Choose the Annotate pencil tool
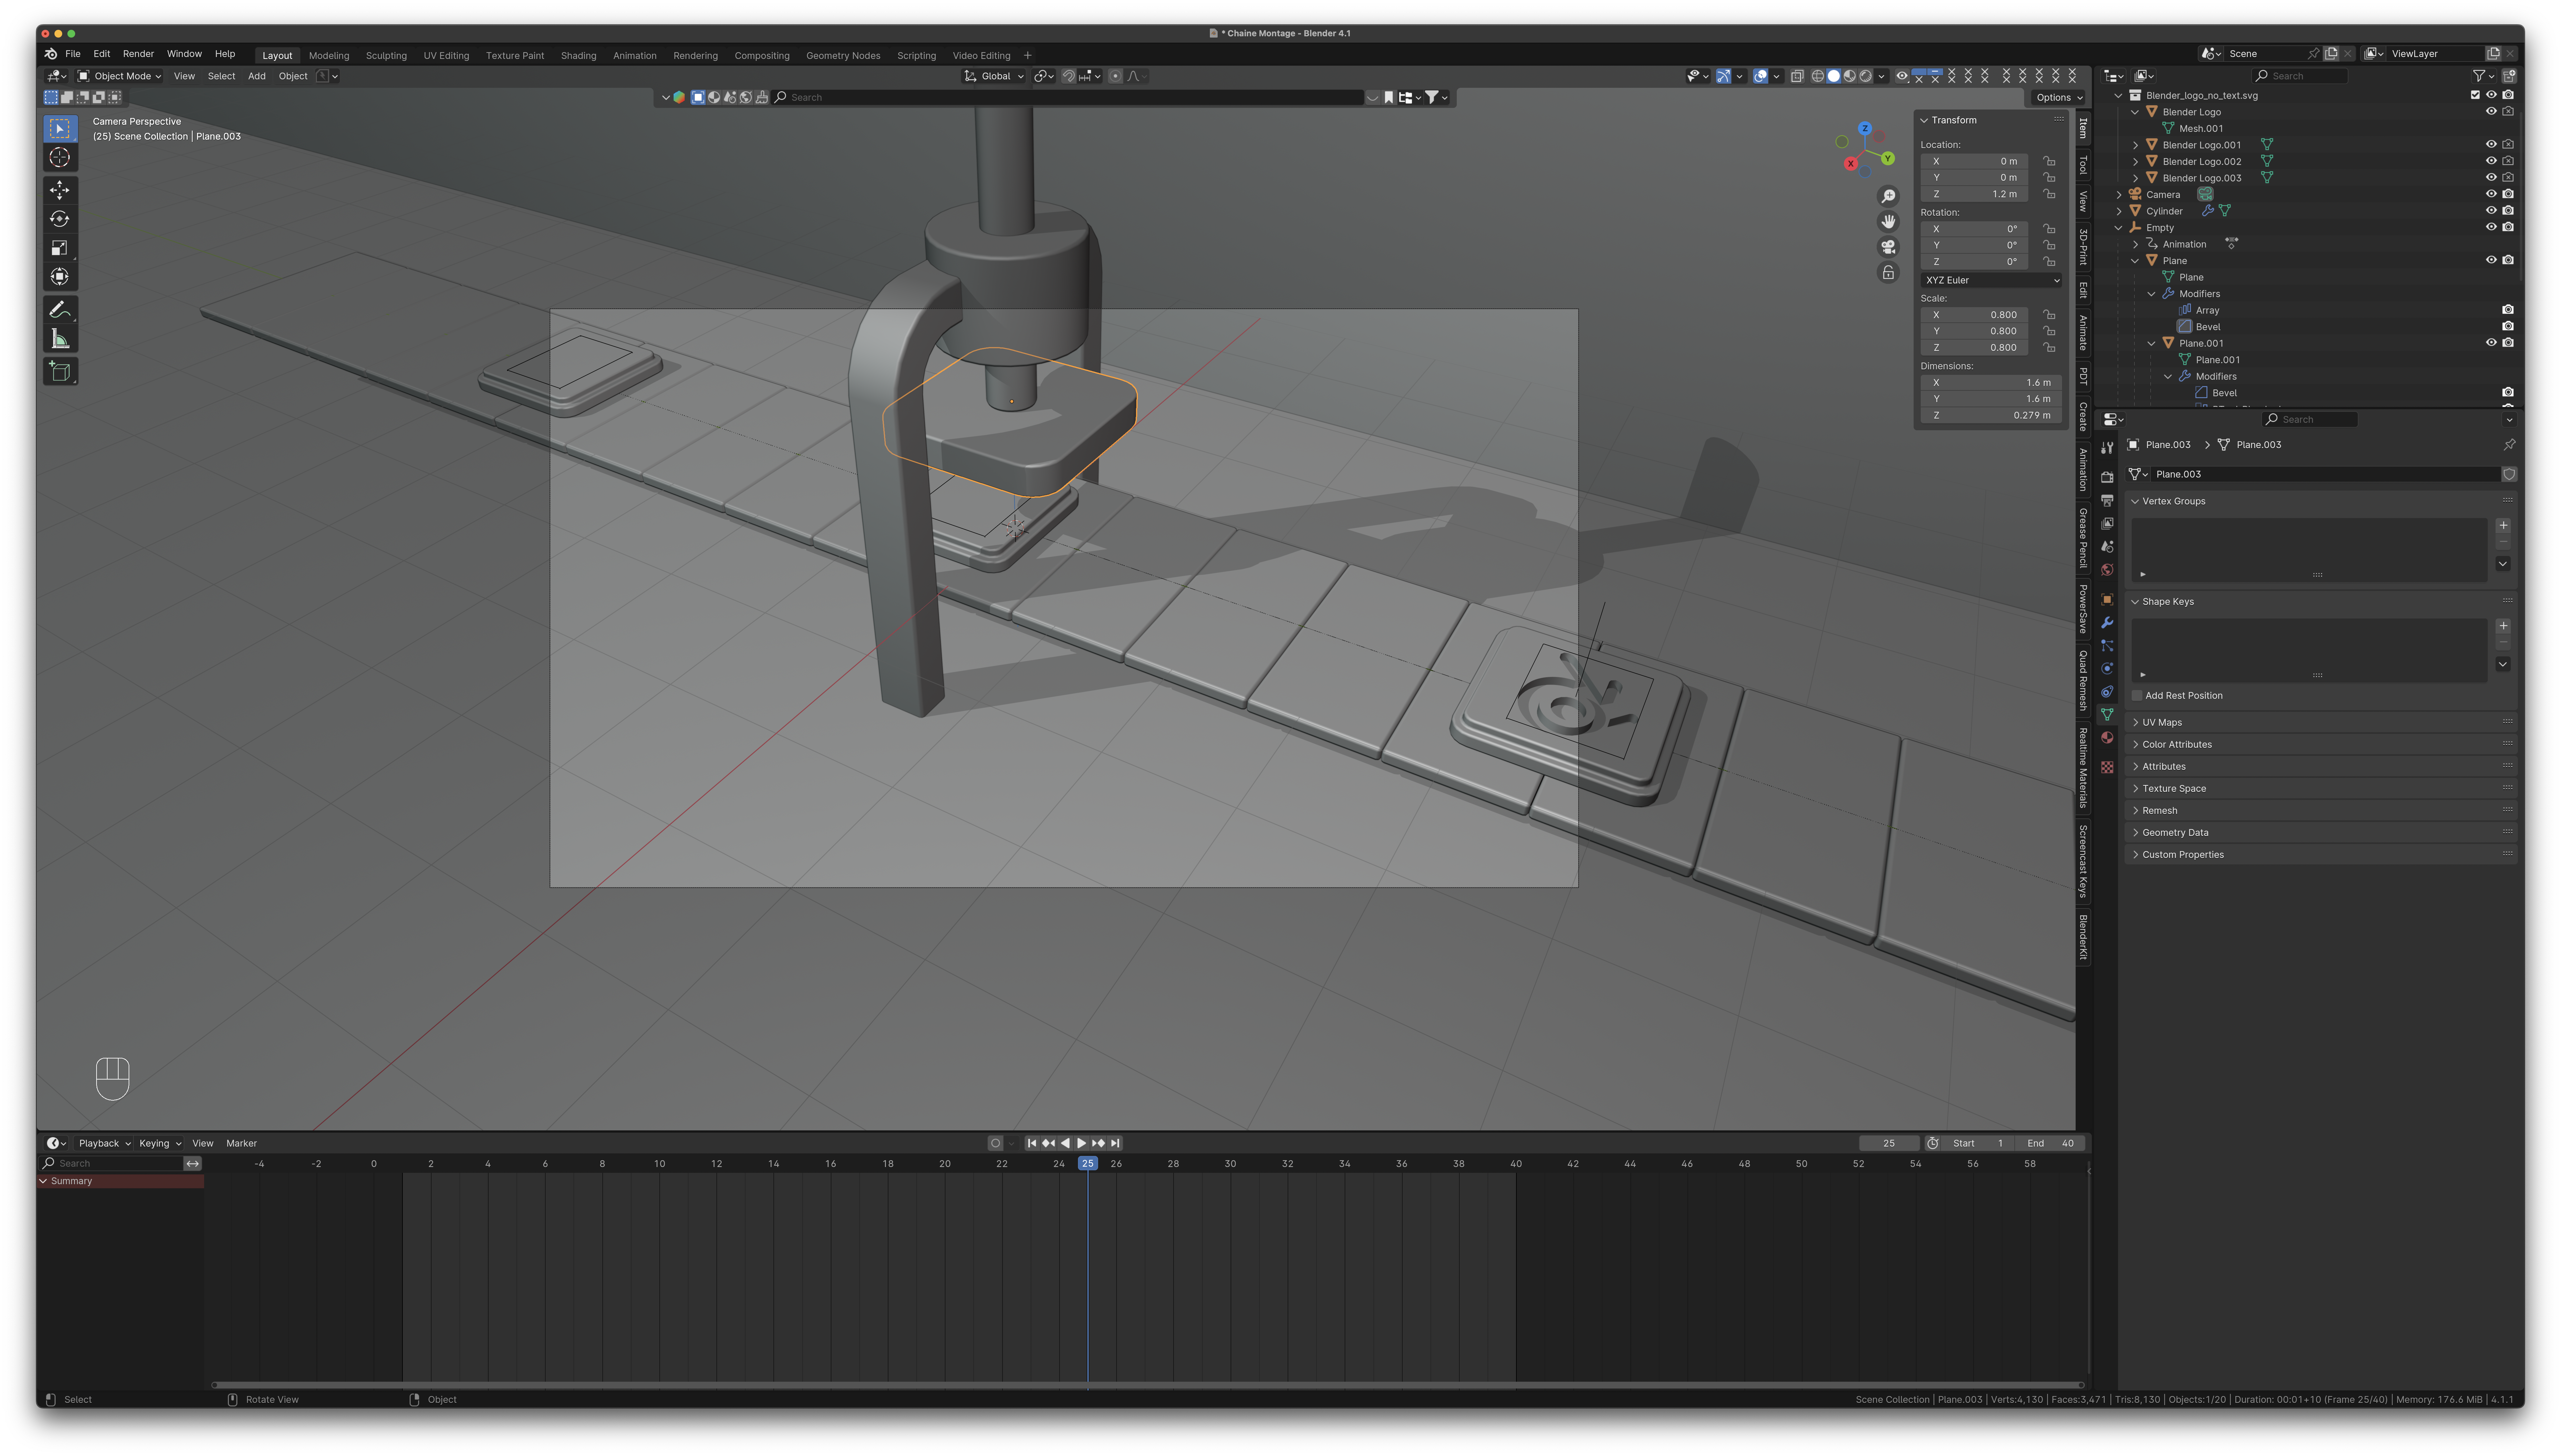This screenshot has height=1456, width=2561. [x=60, y=310]
